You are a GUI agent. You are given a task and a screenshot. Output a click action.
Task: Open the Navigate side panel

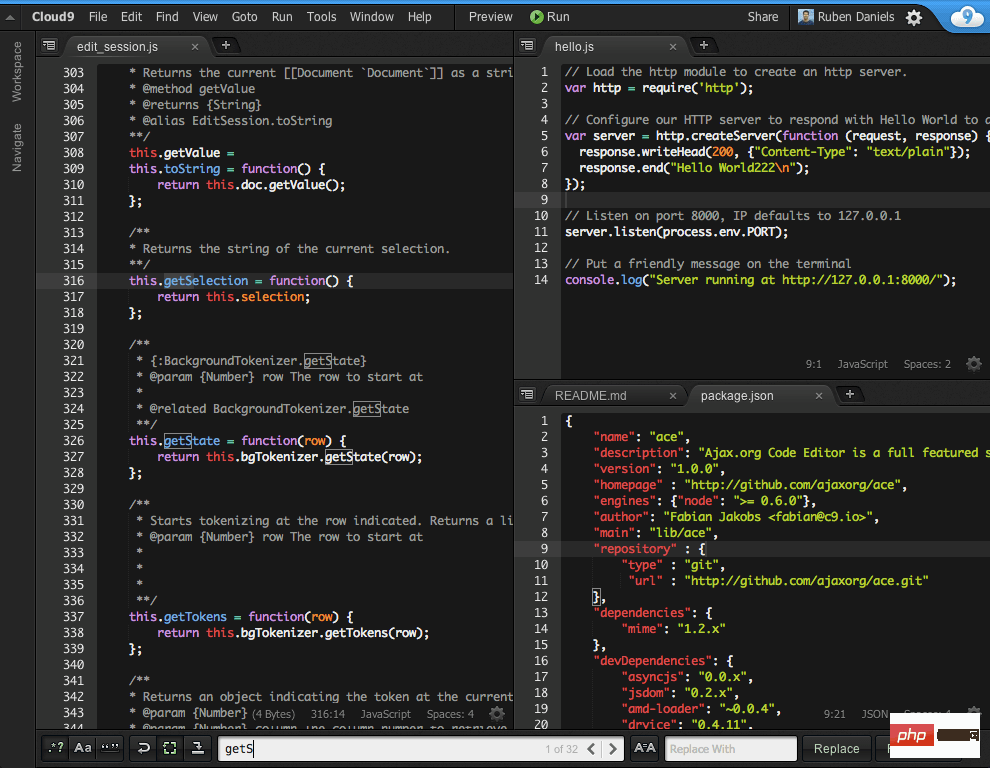coord(17,147)
